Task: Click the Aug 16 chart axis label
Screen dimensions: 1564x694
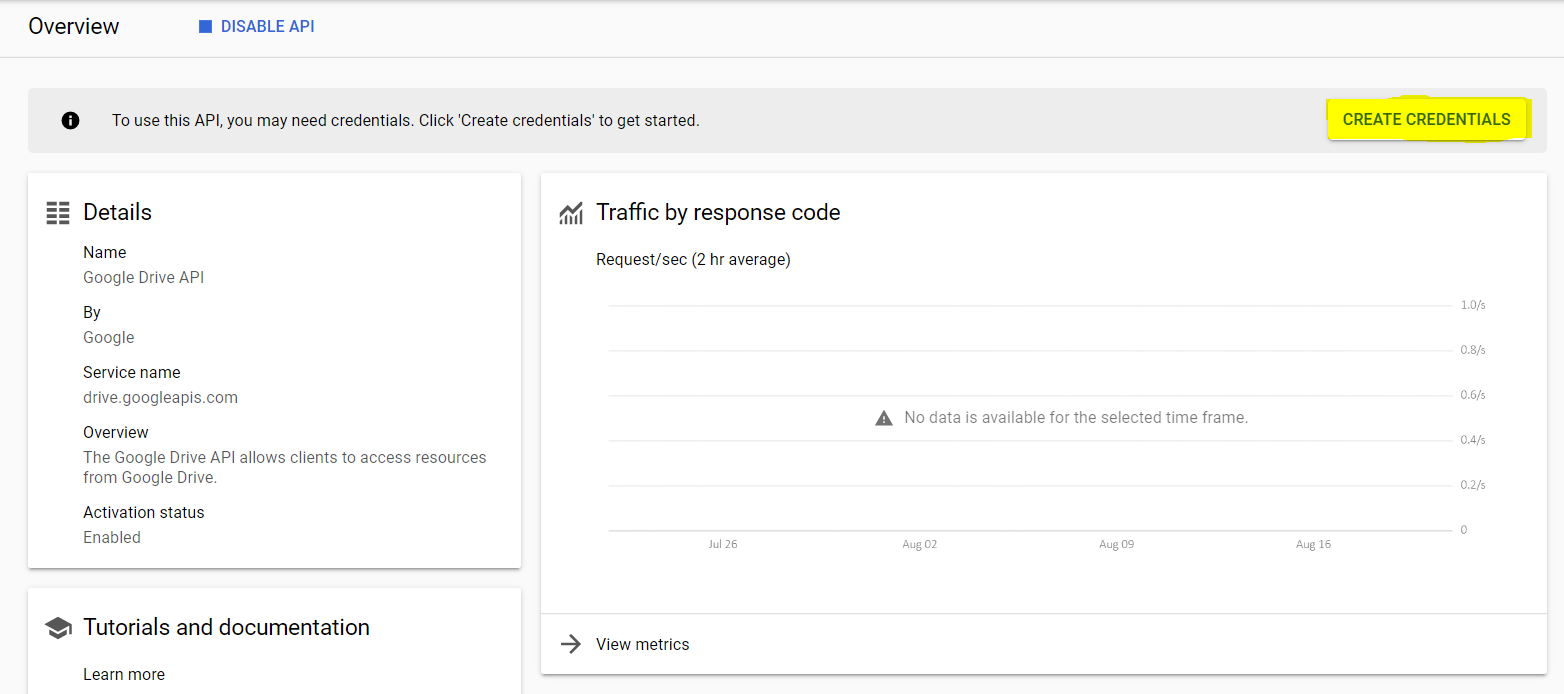Action: pos(1313,545)
